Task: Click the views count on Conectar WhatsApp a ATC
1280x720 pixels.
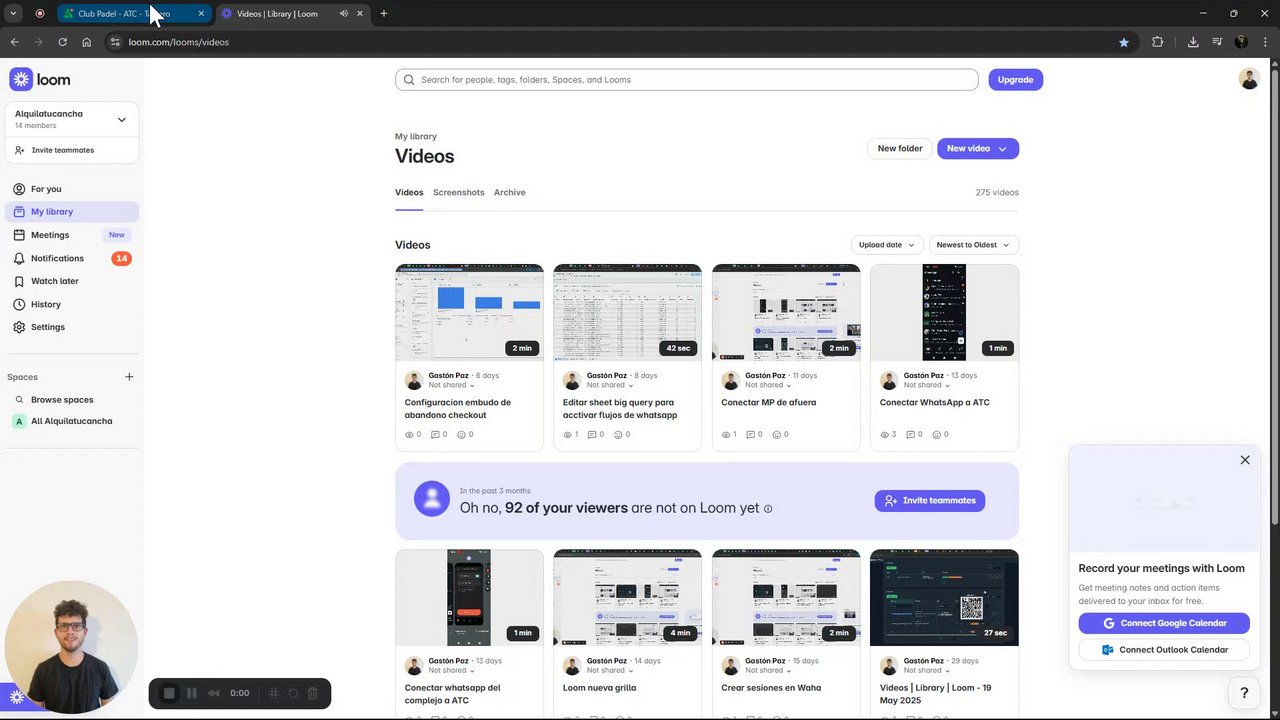Action: click(x=888, y=435)
